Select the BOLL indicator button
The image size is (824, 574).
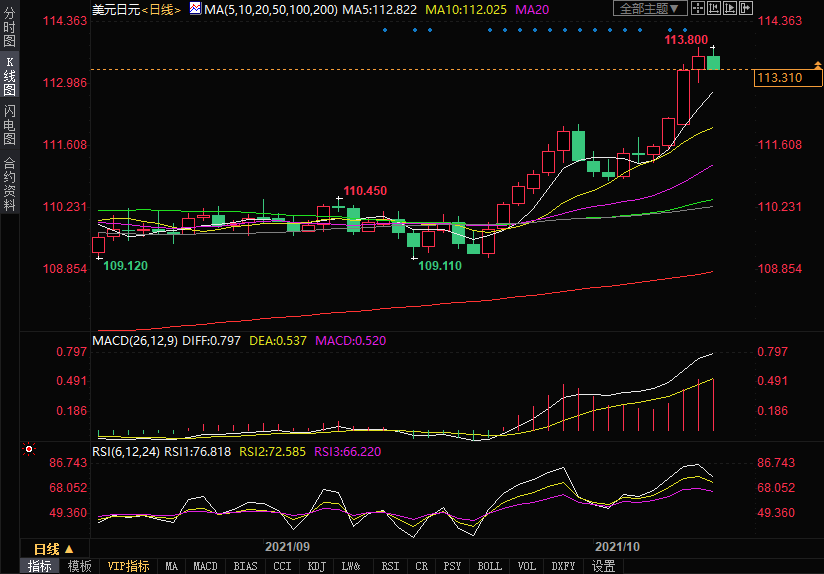[489, 566]
